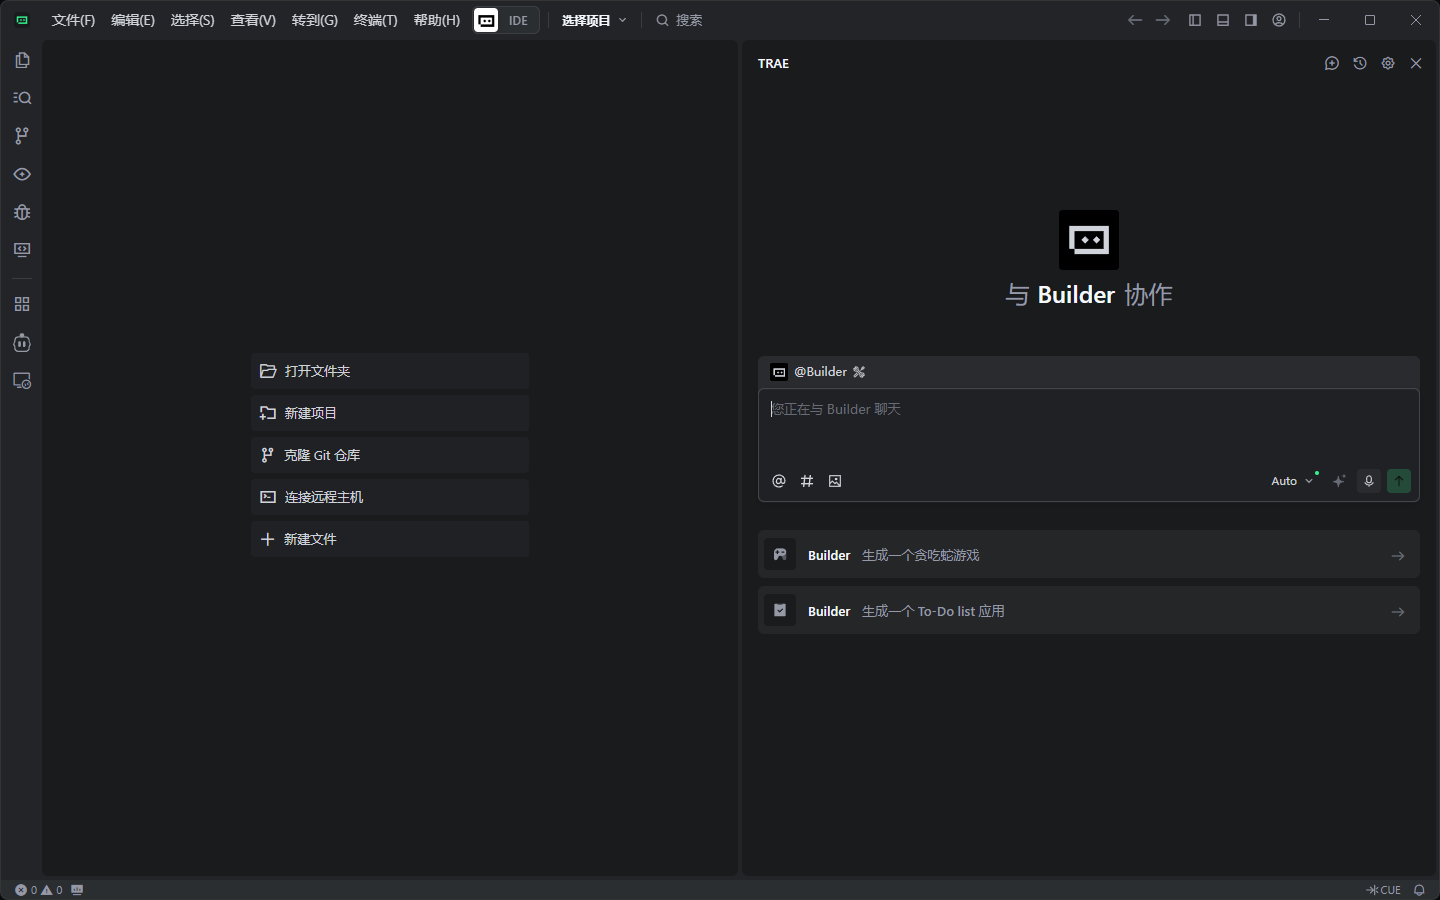1440x900 pixels.
Task: Go forward in navigation history
Action: tap(1163, 20)
